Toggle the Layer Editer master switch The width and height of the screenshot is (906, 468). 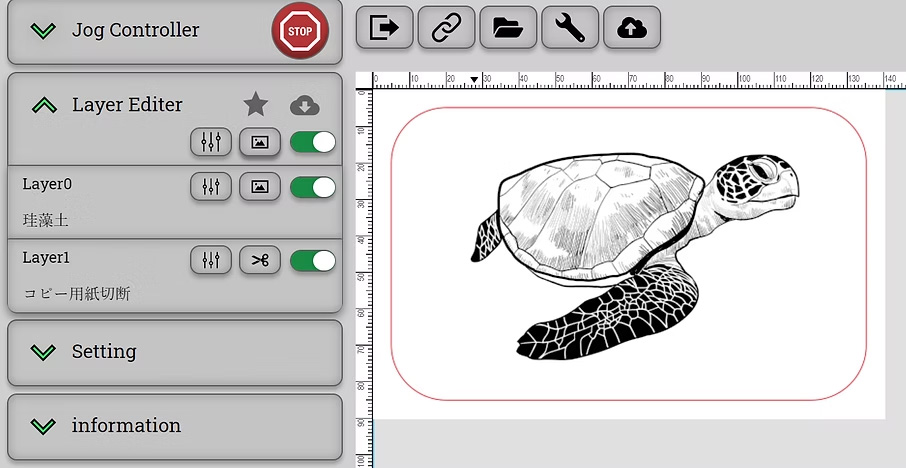click(x=313, y=142)
